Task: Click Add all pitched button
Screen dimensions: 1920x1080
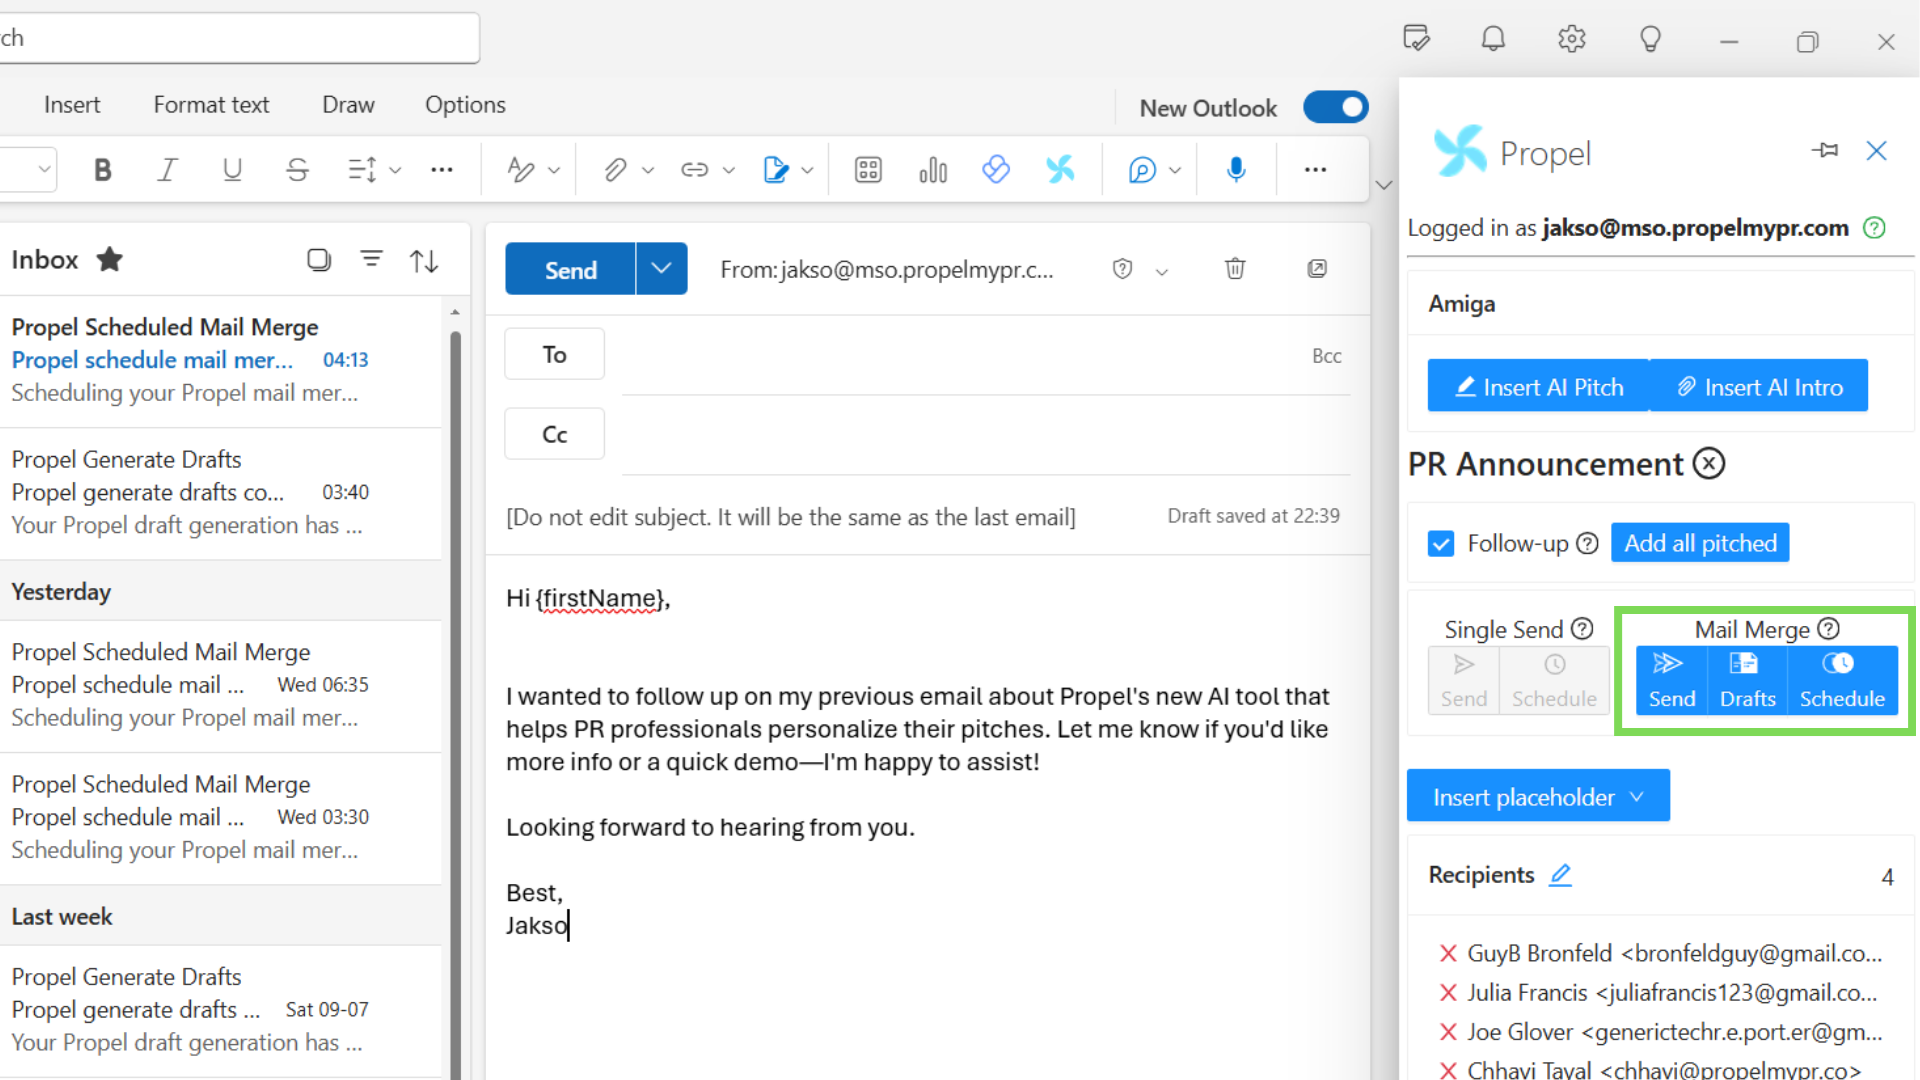Action: pos(1700,543)
